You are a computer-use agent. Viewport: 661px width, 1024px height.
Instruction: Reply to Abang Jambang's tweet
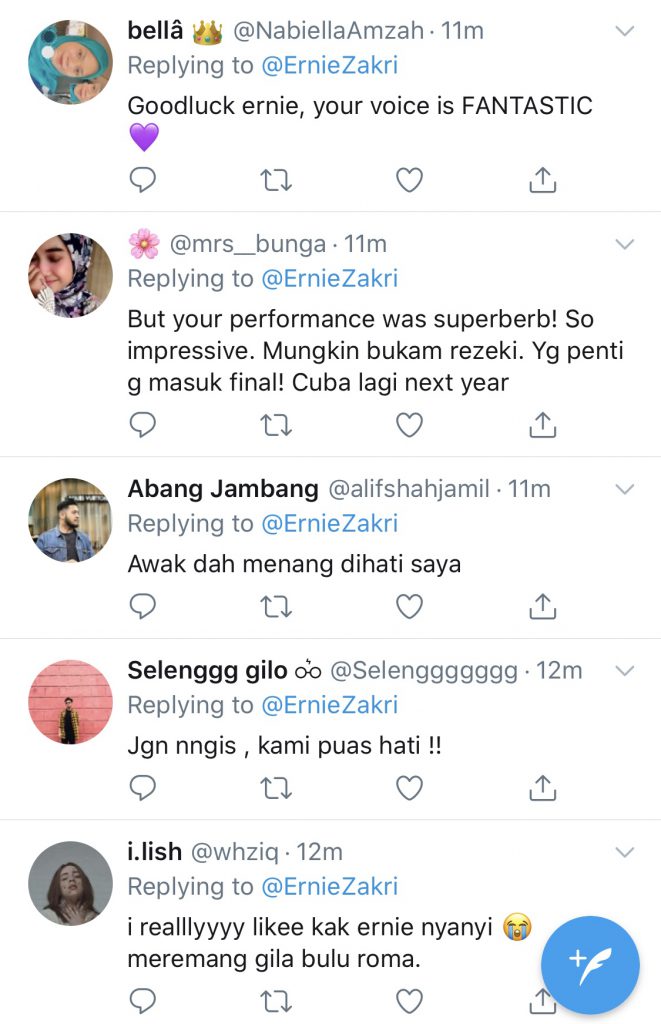click(143, 606)
